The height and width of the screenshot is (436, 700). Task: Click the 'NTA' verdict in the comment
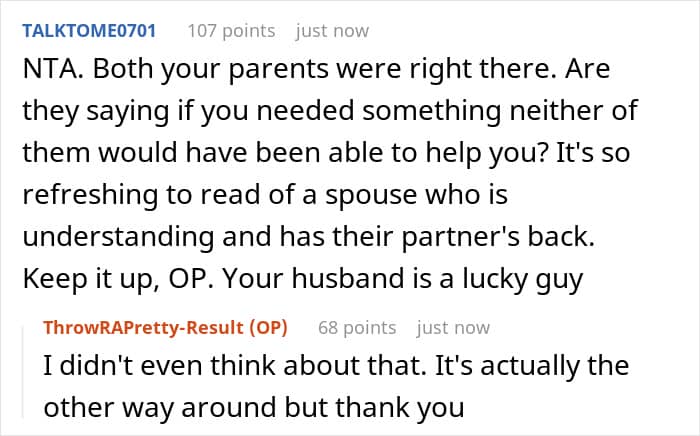pos(50,69)
